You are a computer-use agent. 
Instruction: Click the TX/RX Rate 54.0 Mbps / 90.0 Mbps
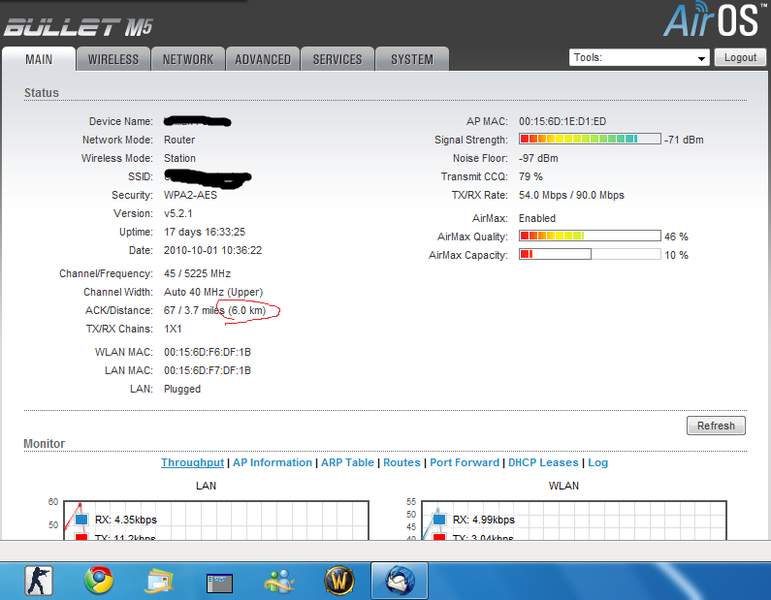[x=571, y=195]
